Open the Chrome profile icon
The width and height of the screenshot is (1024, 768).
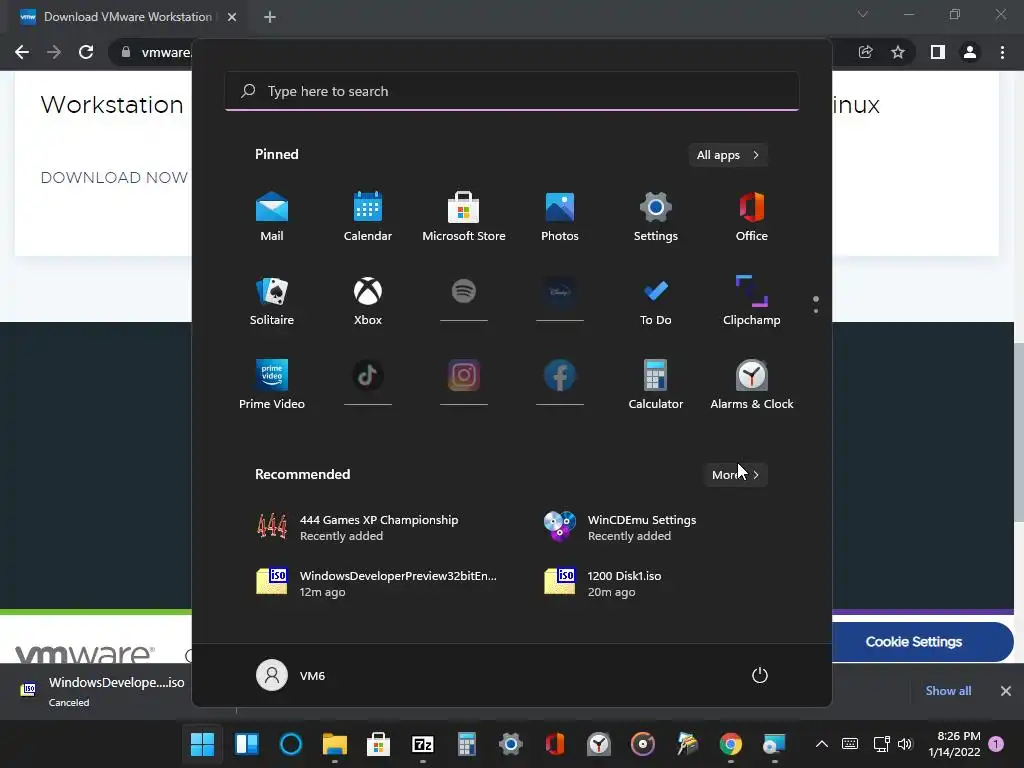coord(970,52)
